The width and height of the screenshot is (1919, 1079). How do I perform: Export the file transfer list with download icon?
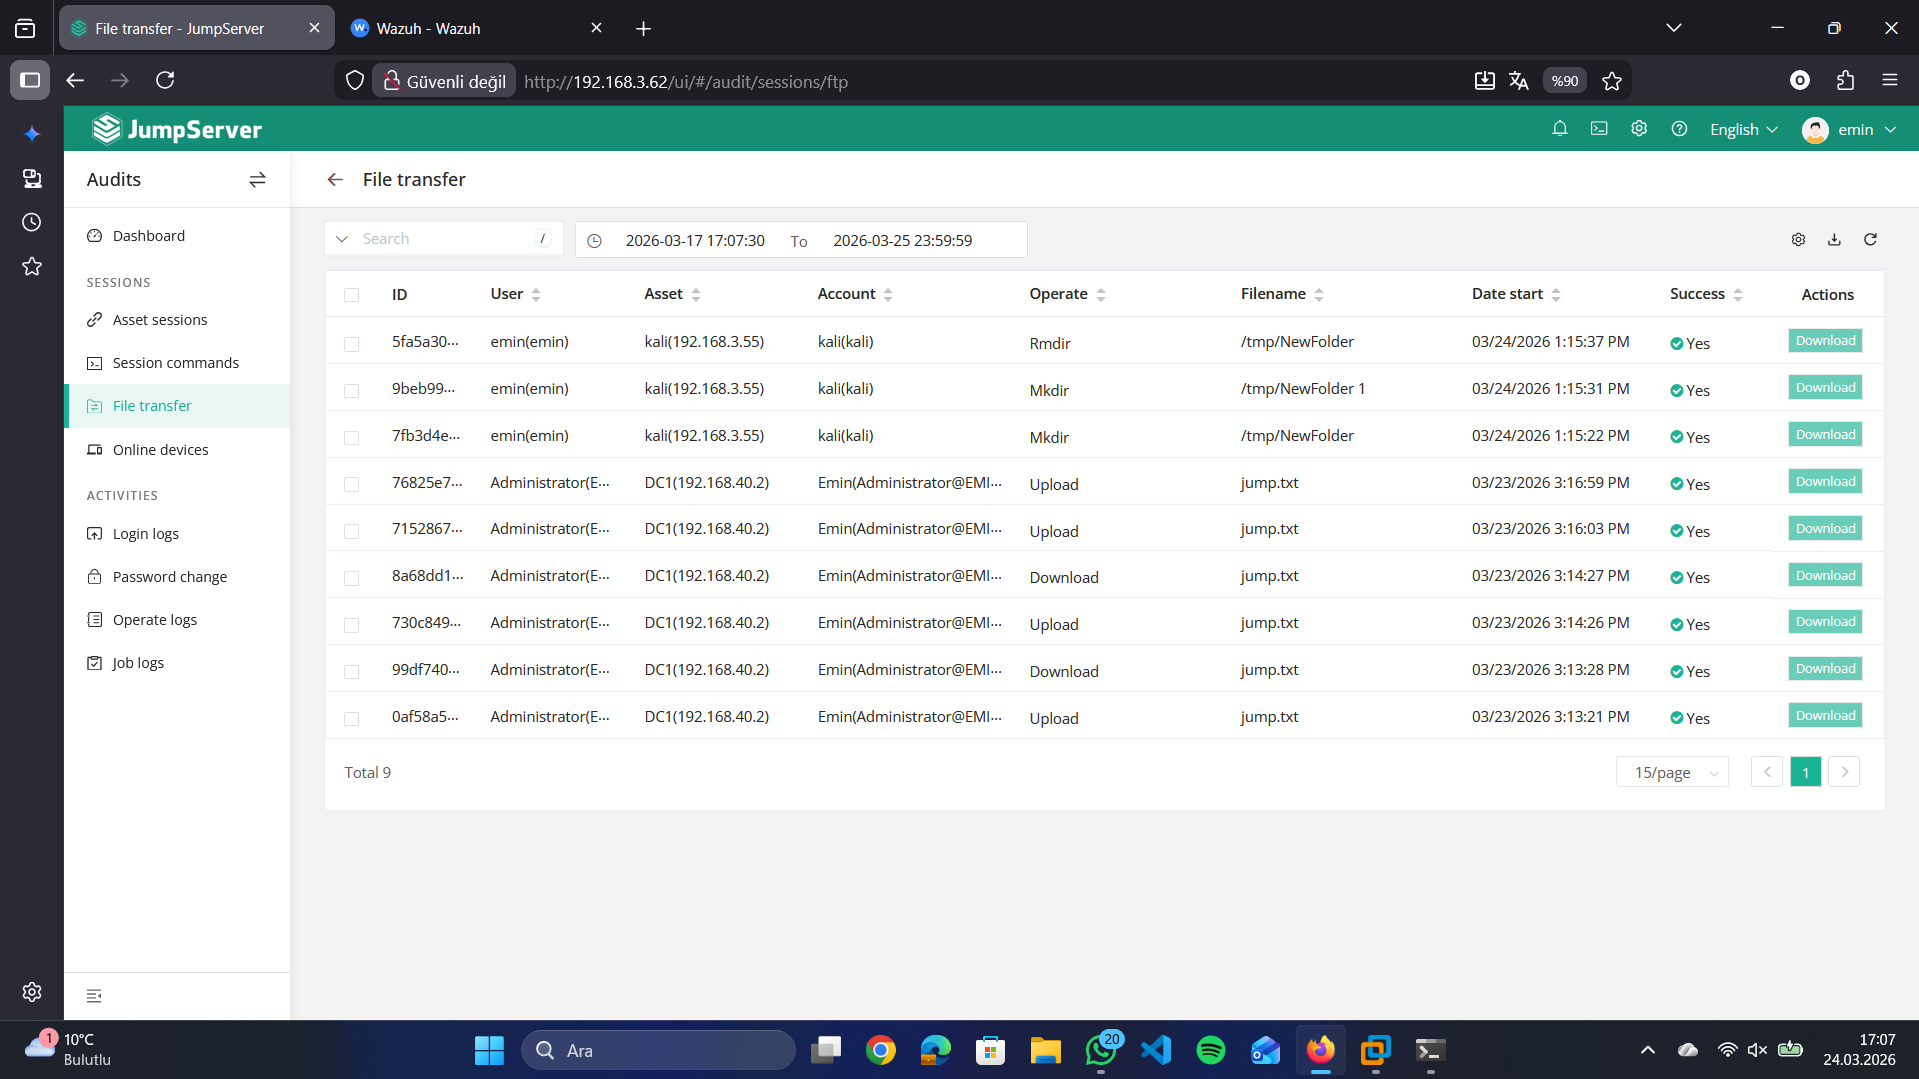(x=1834, y=240)
